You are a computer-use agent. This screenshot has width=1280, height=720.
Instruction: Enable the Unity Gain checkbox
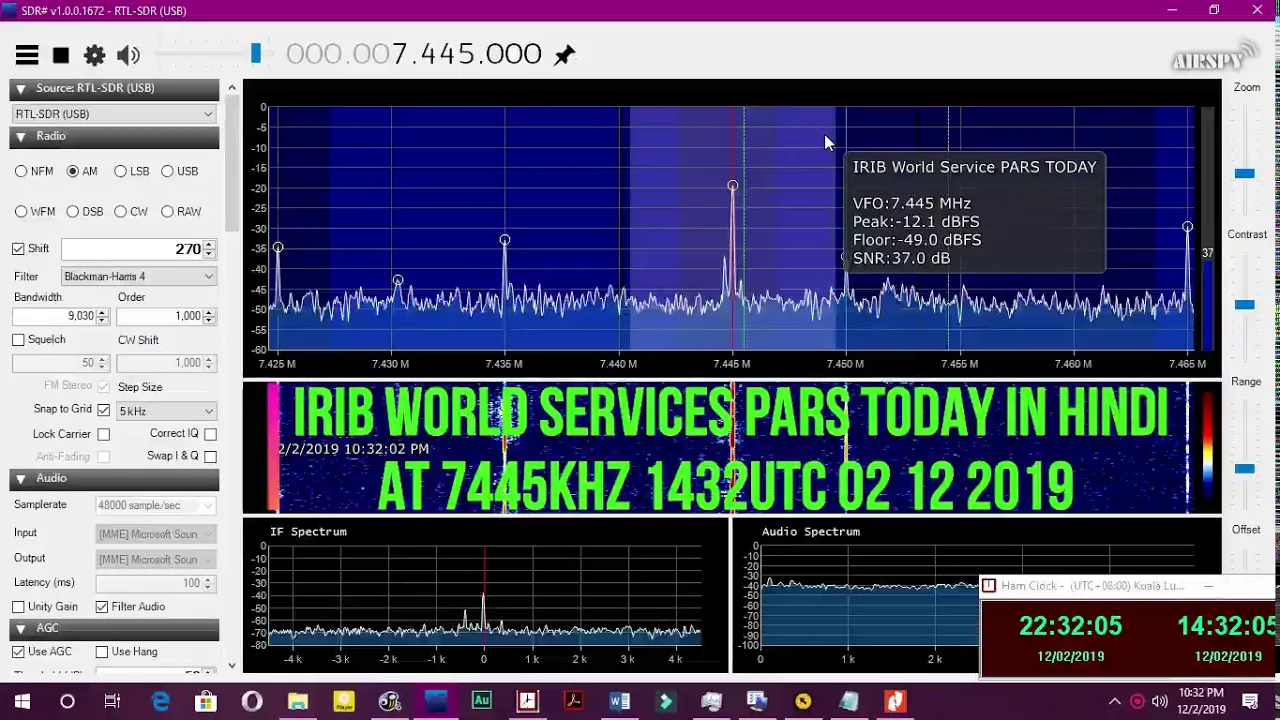18,607
